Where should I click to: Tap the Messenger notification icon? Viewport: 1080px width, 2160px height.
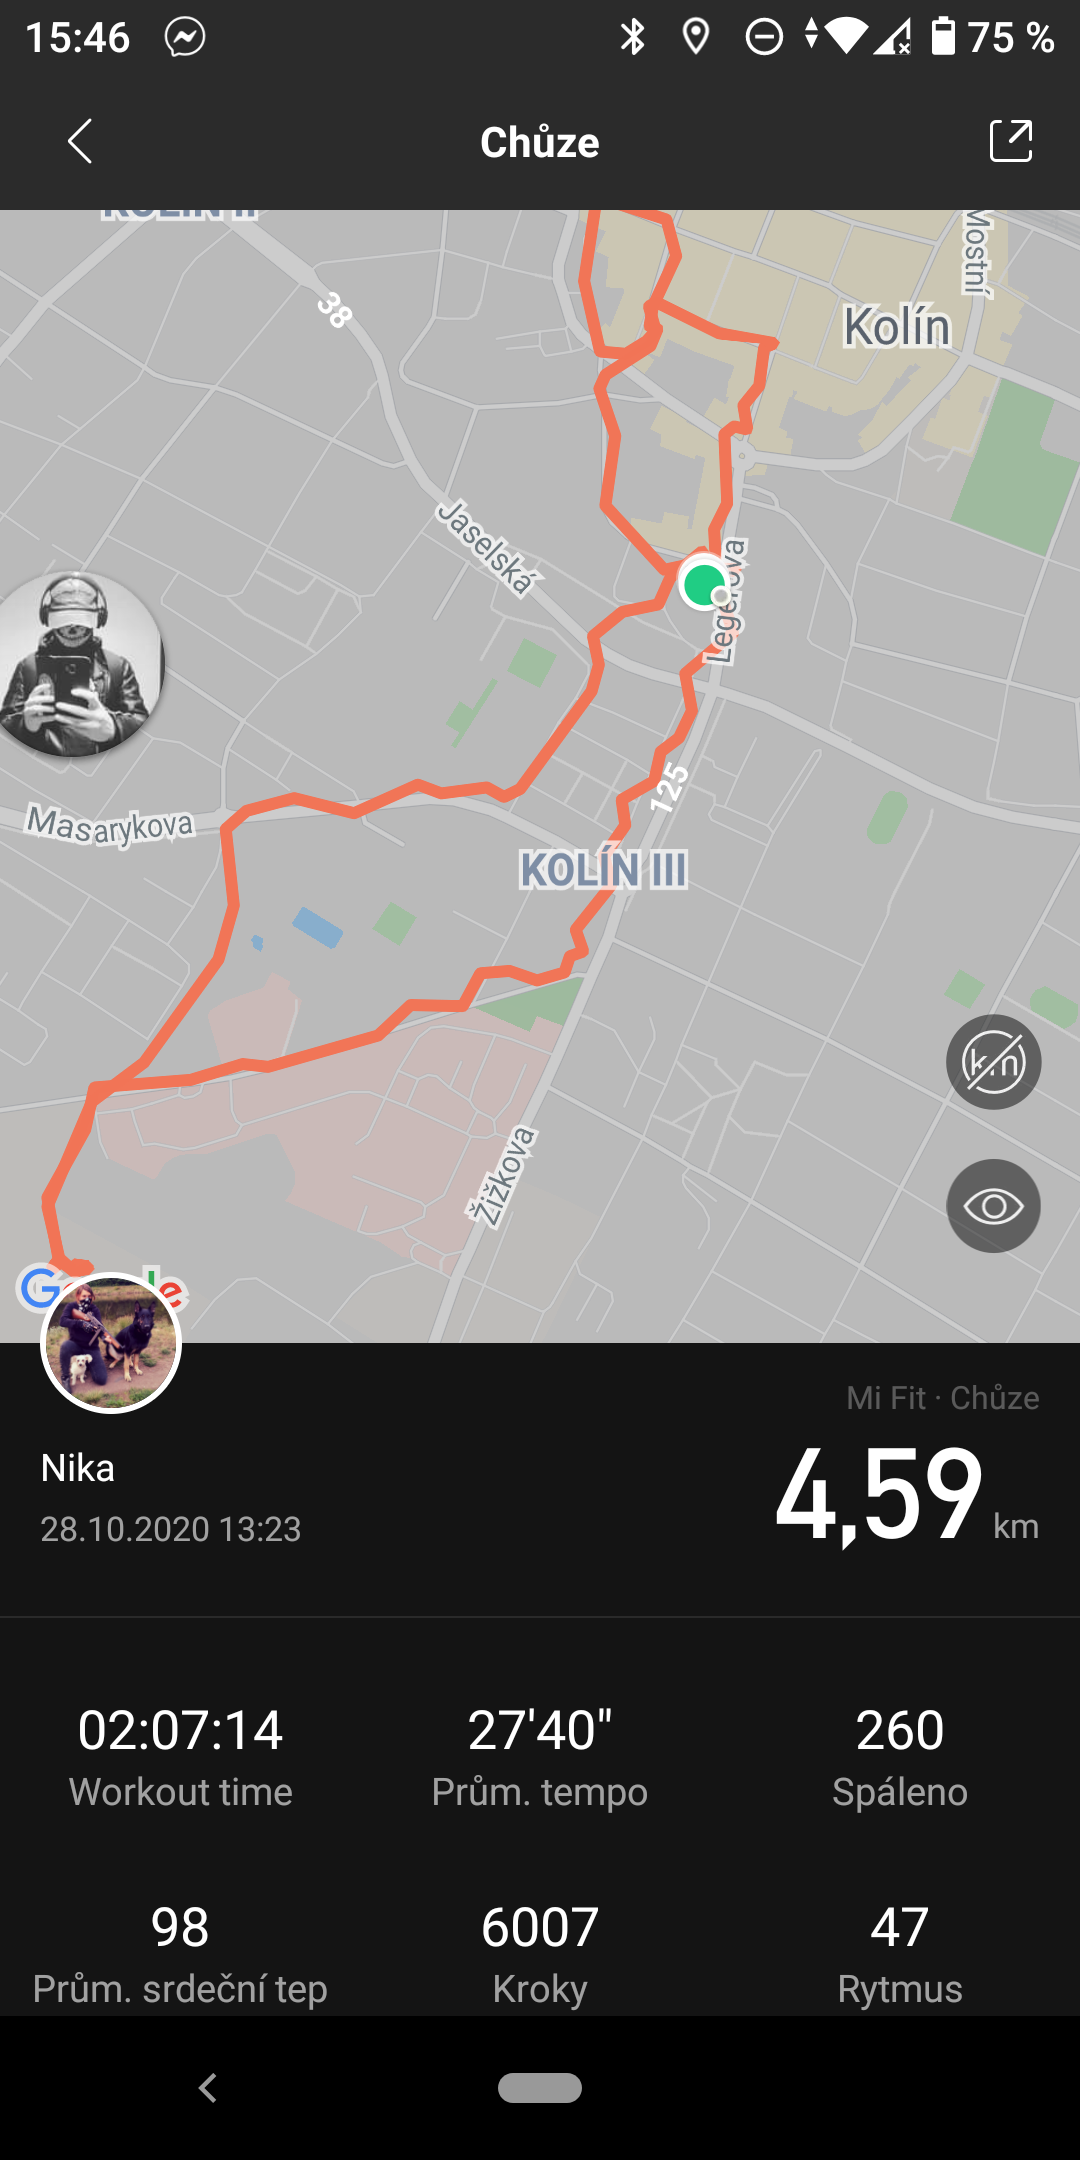[185, 38]
